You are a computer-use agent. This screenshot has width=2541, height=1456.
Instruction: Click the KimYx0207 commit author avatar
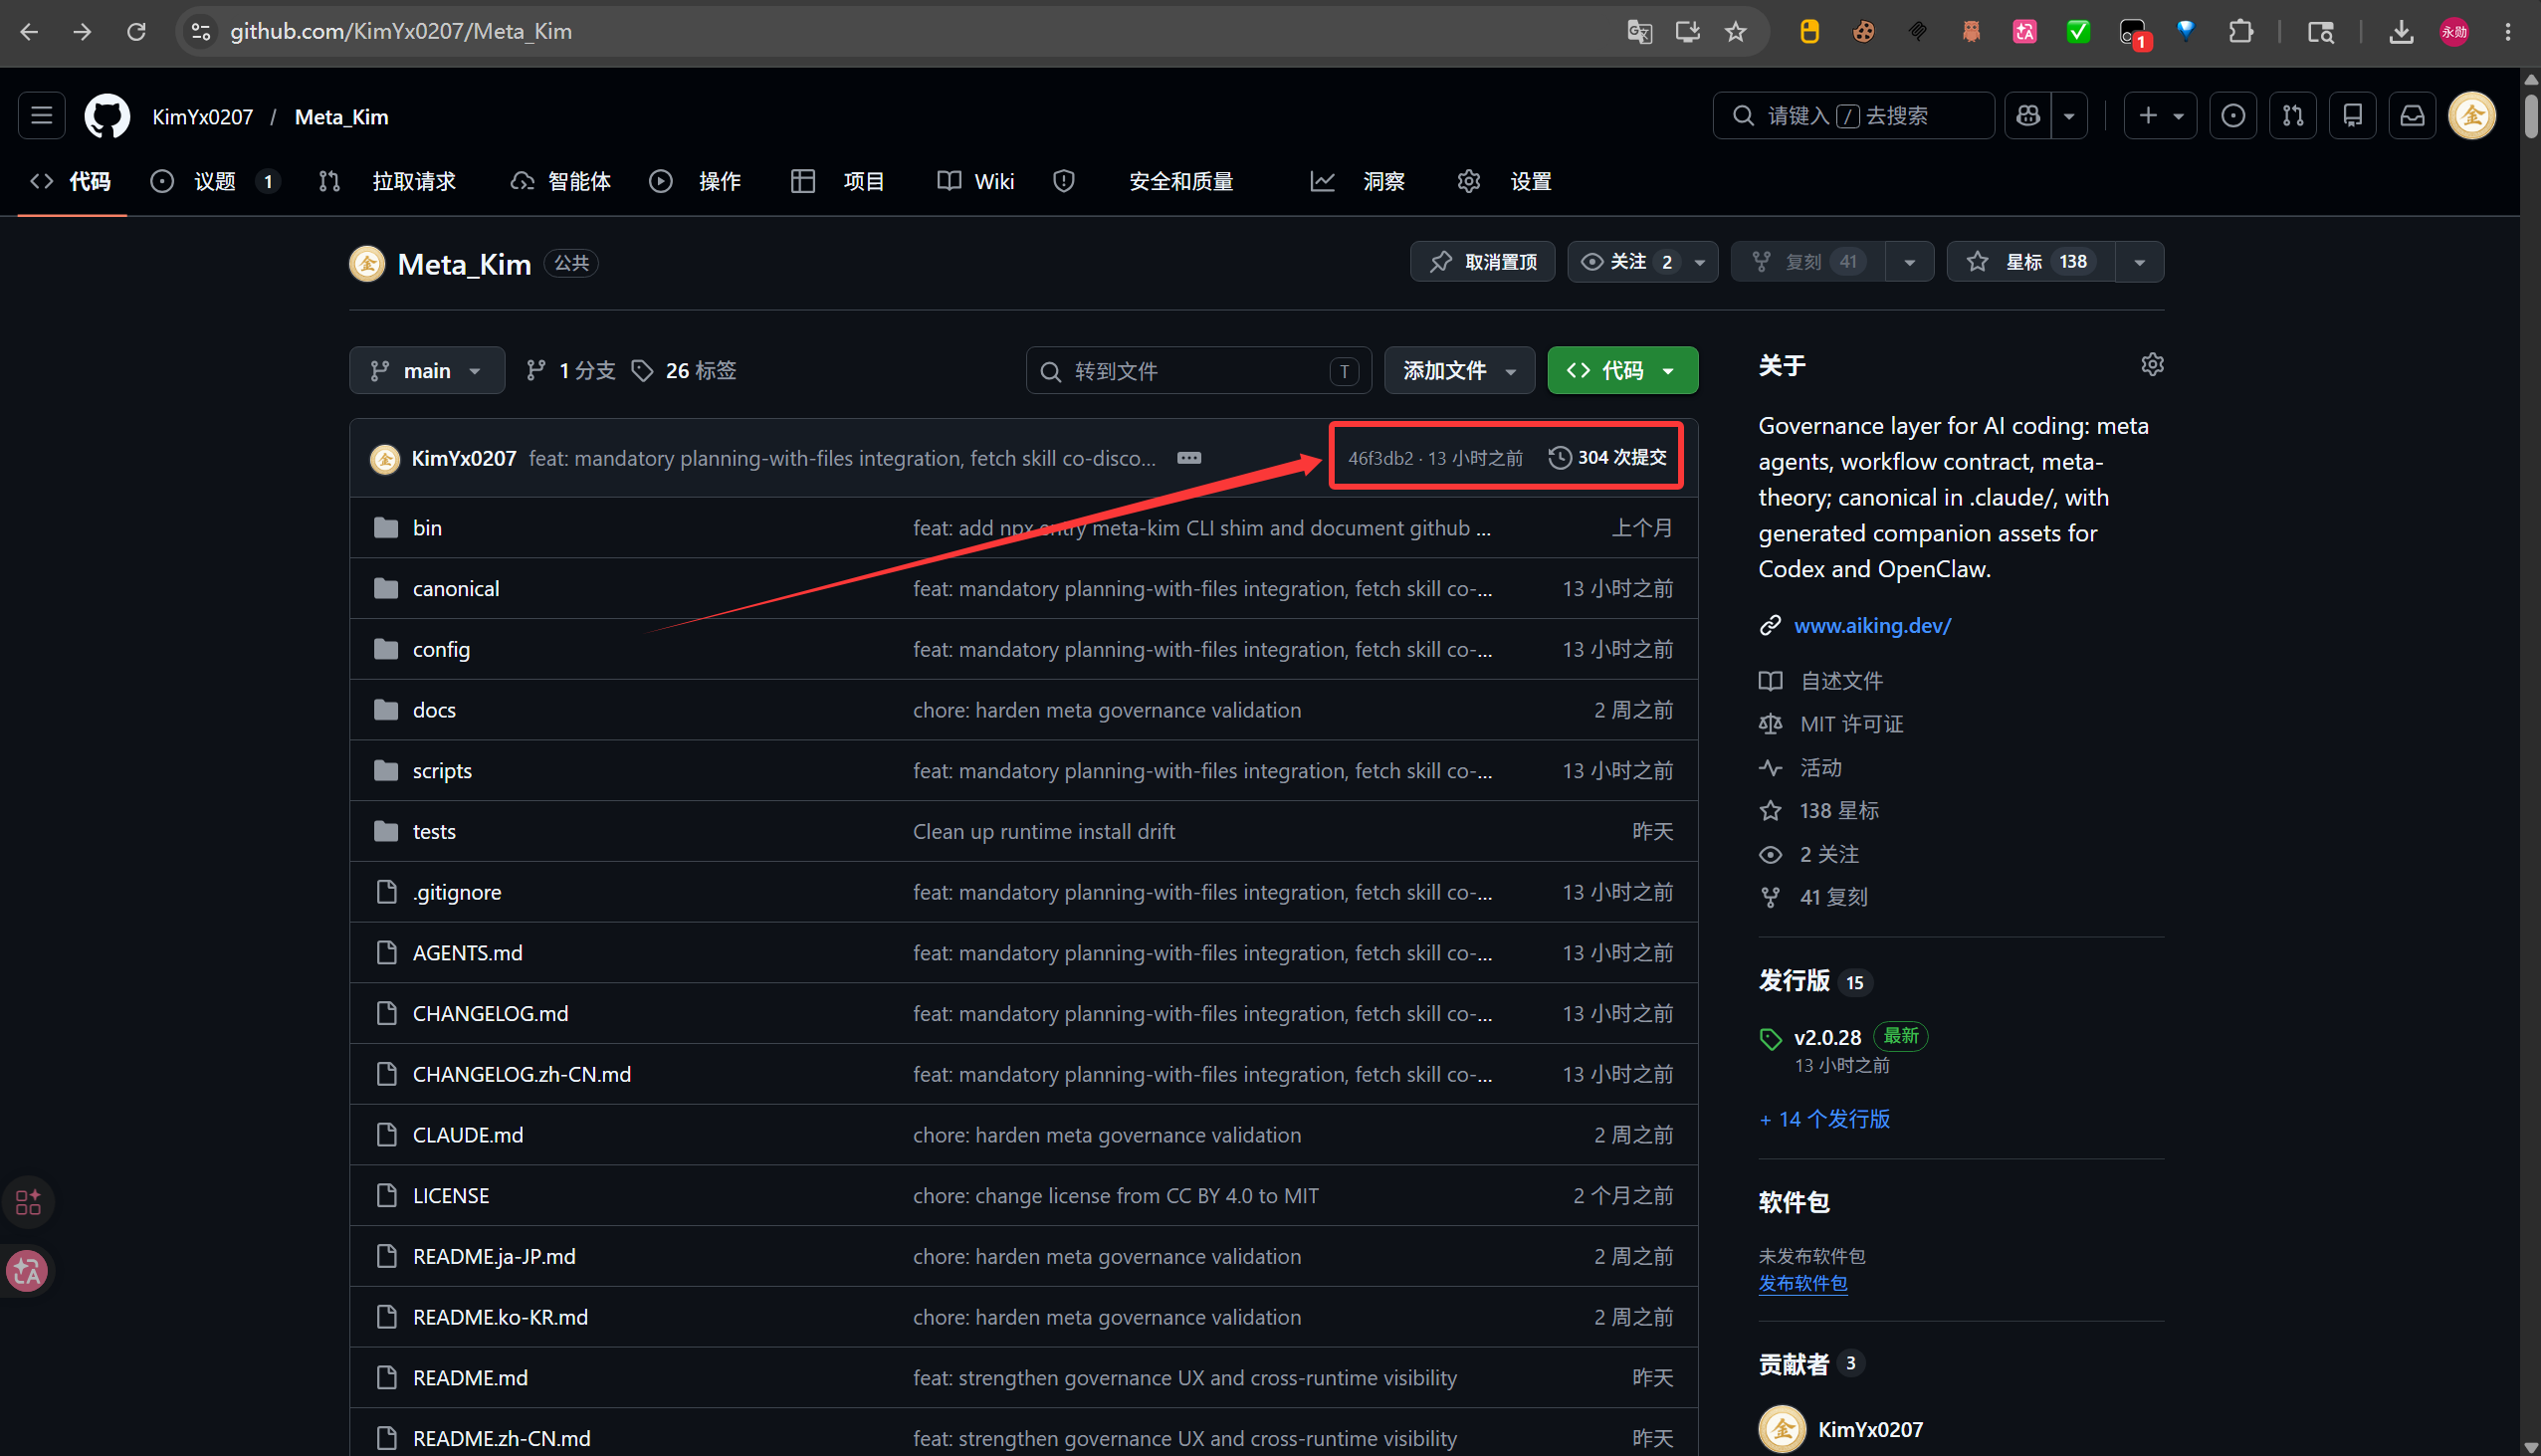click(x=385, y=459)
